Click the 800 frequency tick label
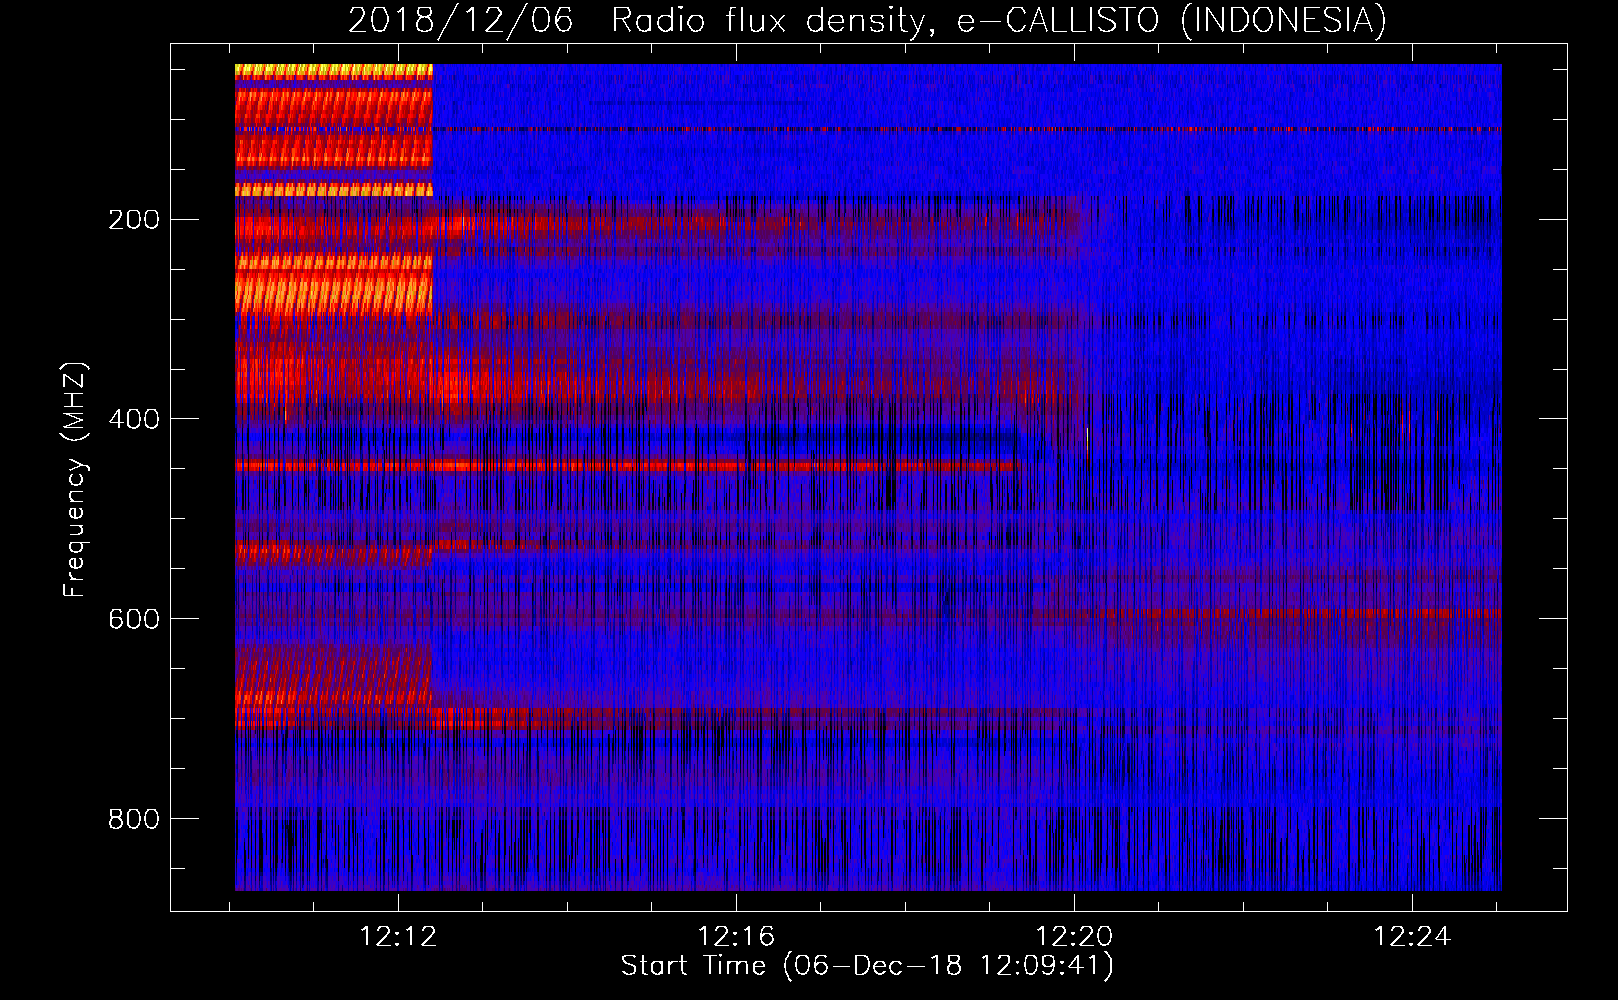This screenshot has width=1618, height=1000. pos(134,819)
